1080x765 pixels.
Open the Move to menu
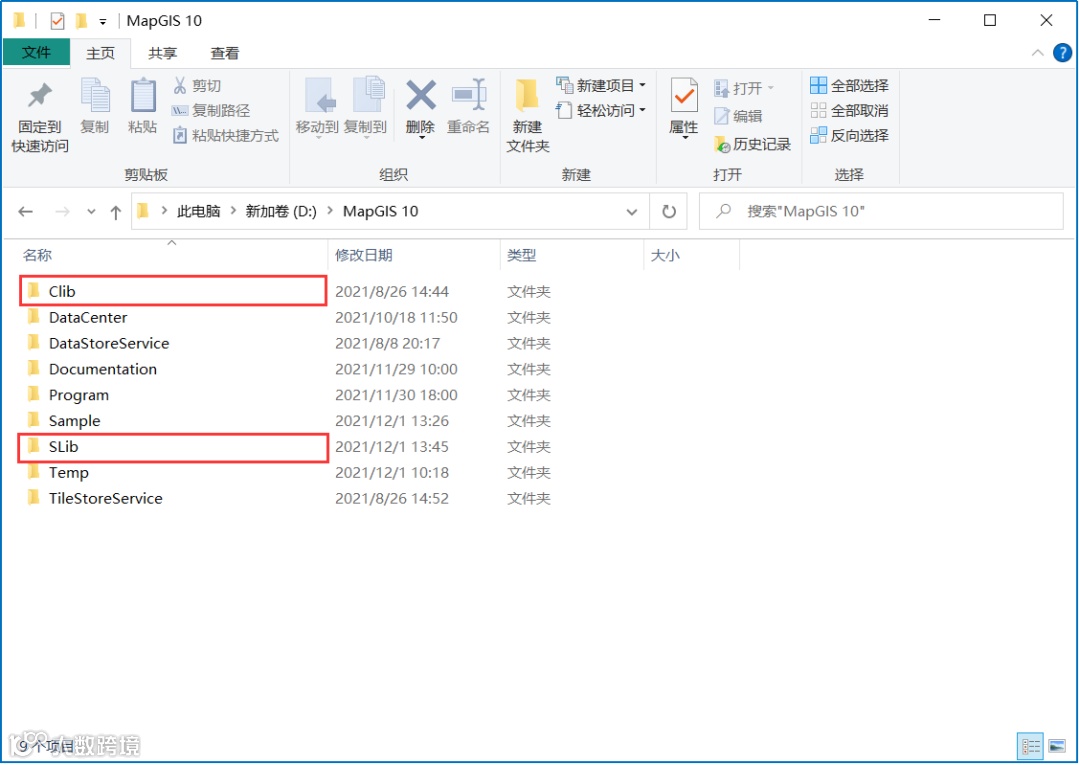pyautogui.click(x=317, y=108)
